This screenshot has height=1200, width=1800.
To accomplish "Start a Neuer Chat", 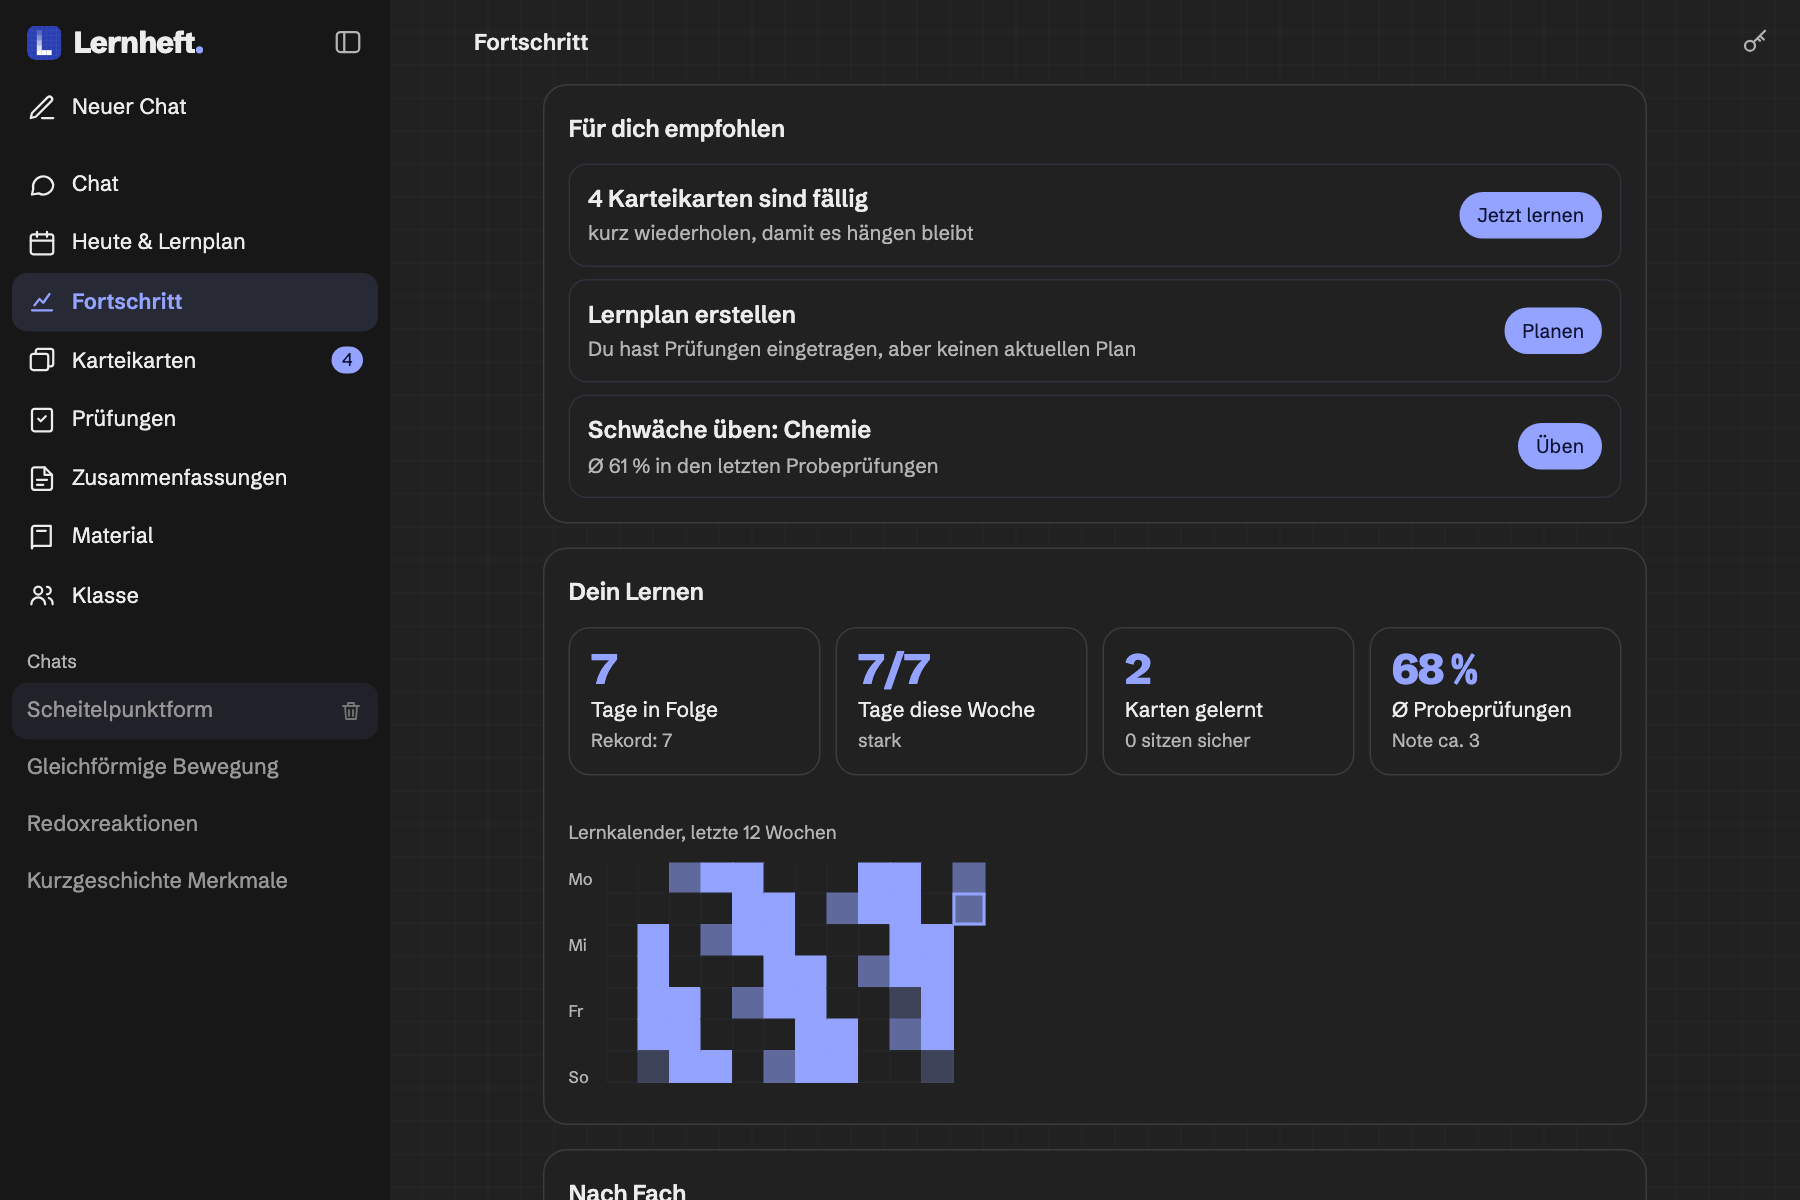I will pos(195,107).
